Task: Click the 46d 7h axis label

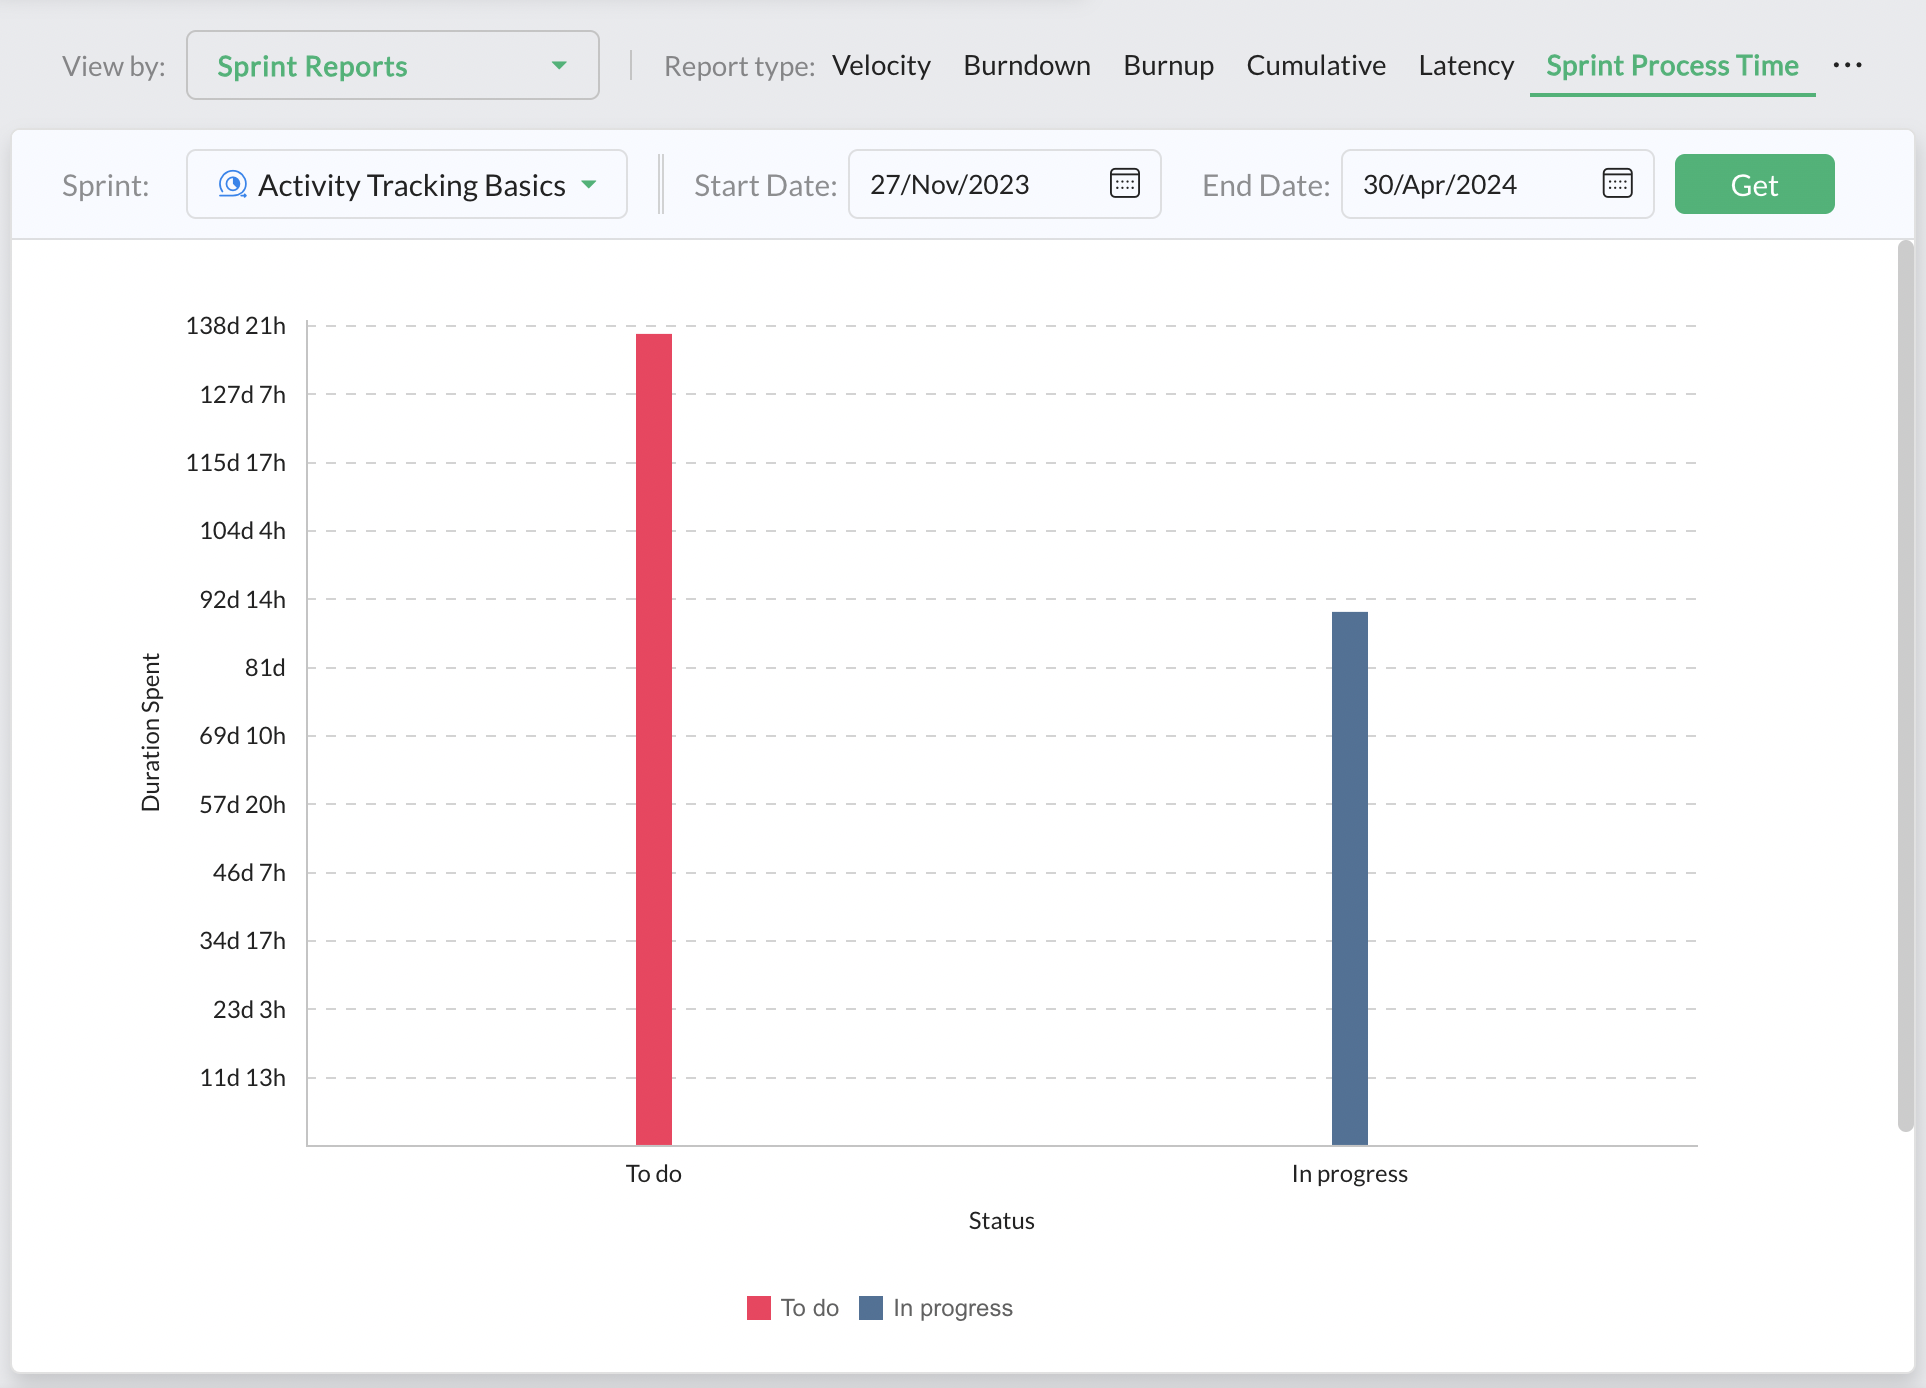Action: coord(250,873)
